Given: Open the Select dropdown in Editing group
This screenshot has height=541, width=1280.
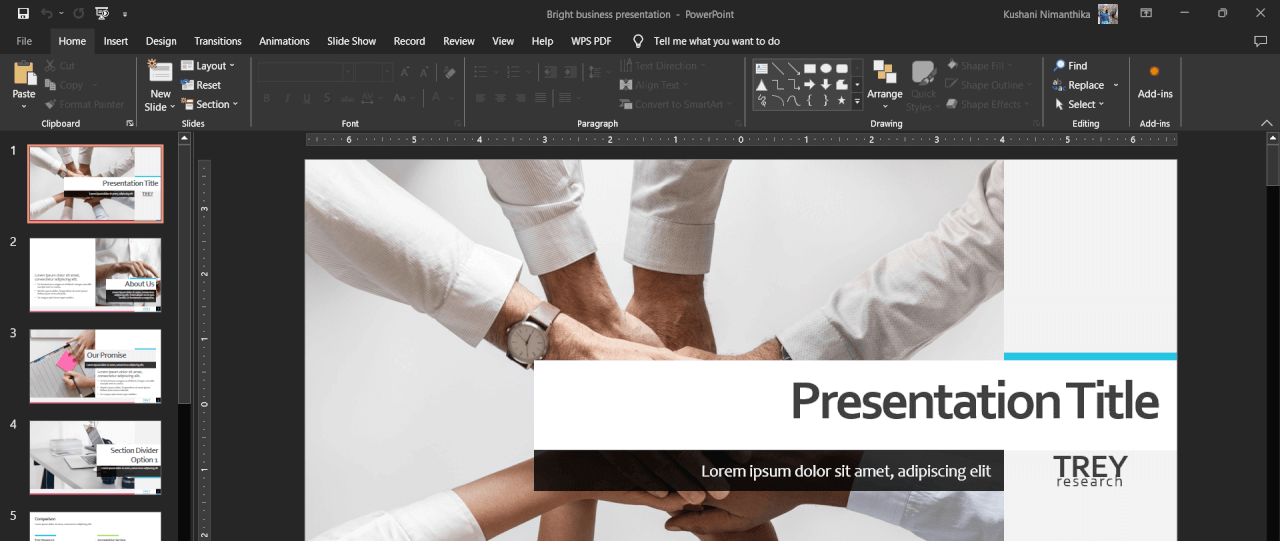Looking at the screenshot, I should click(x=1079, y=104).
